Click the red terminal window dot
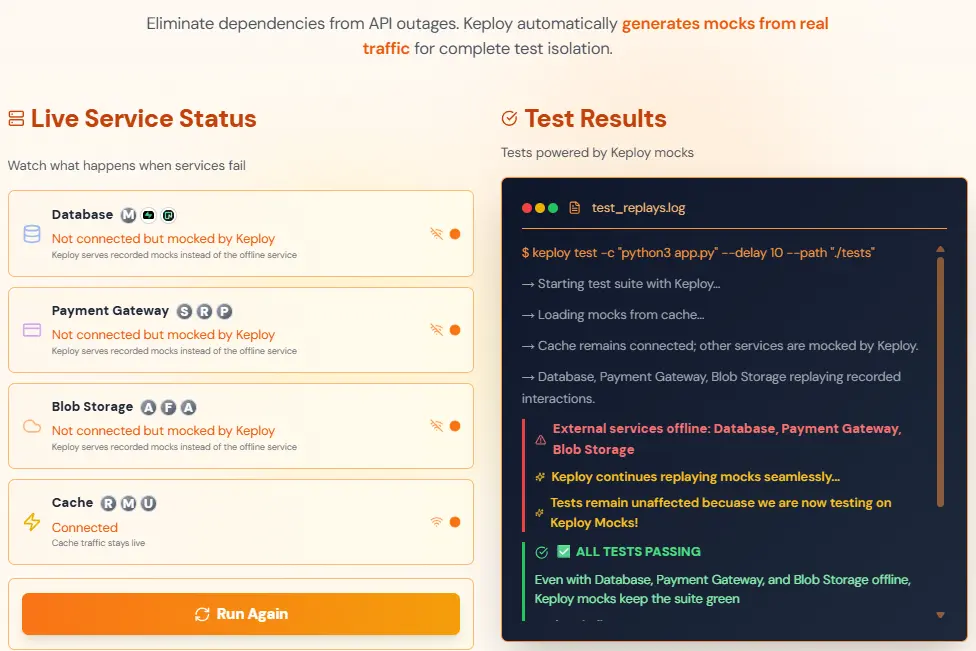Image resolution: width=976 pixels, height=651 pixels. pos(527,208)
